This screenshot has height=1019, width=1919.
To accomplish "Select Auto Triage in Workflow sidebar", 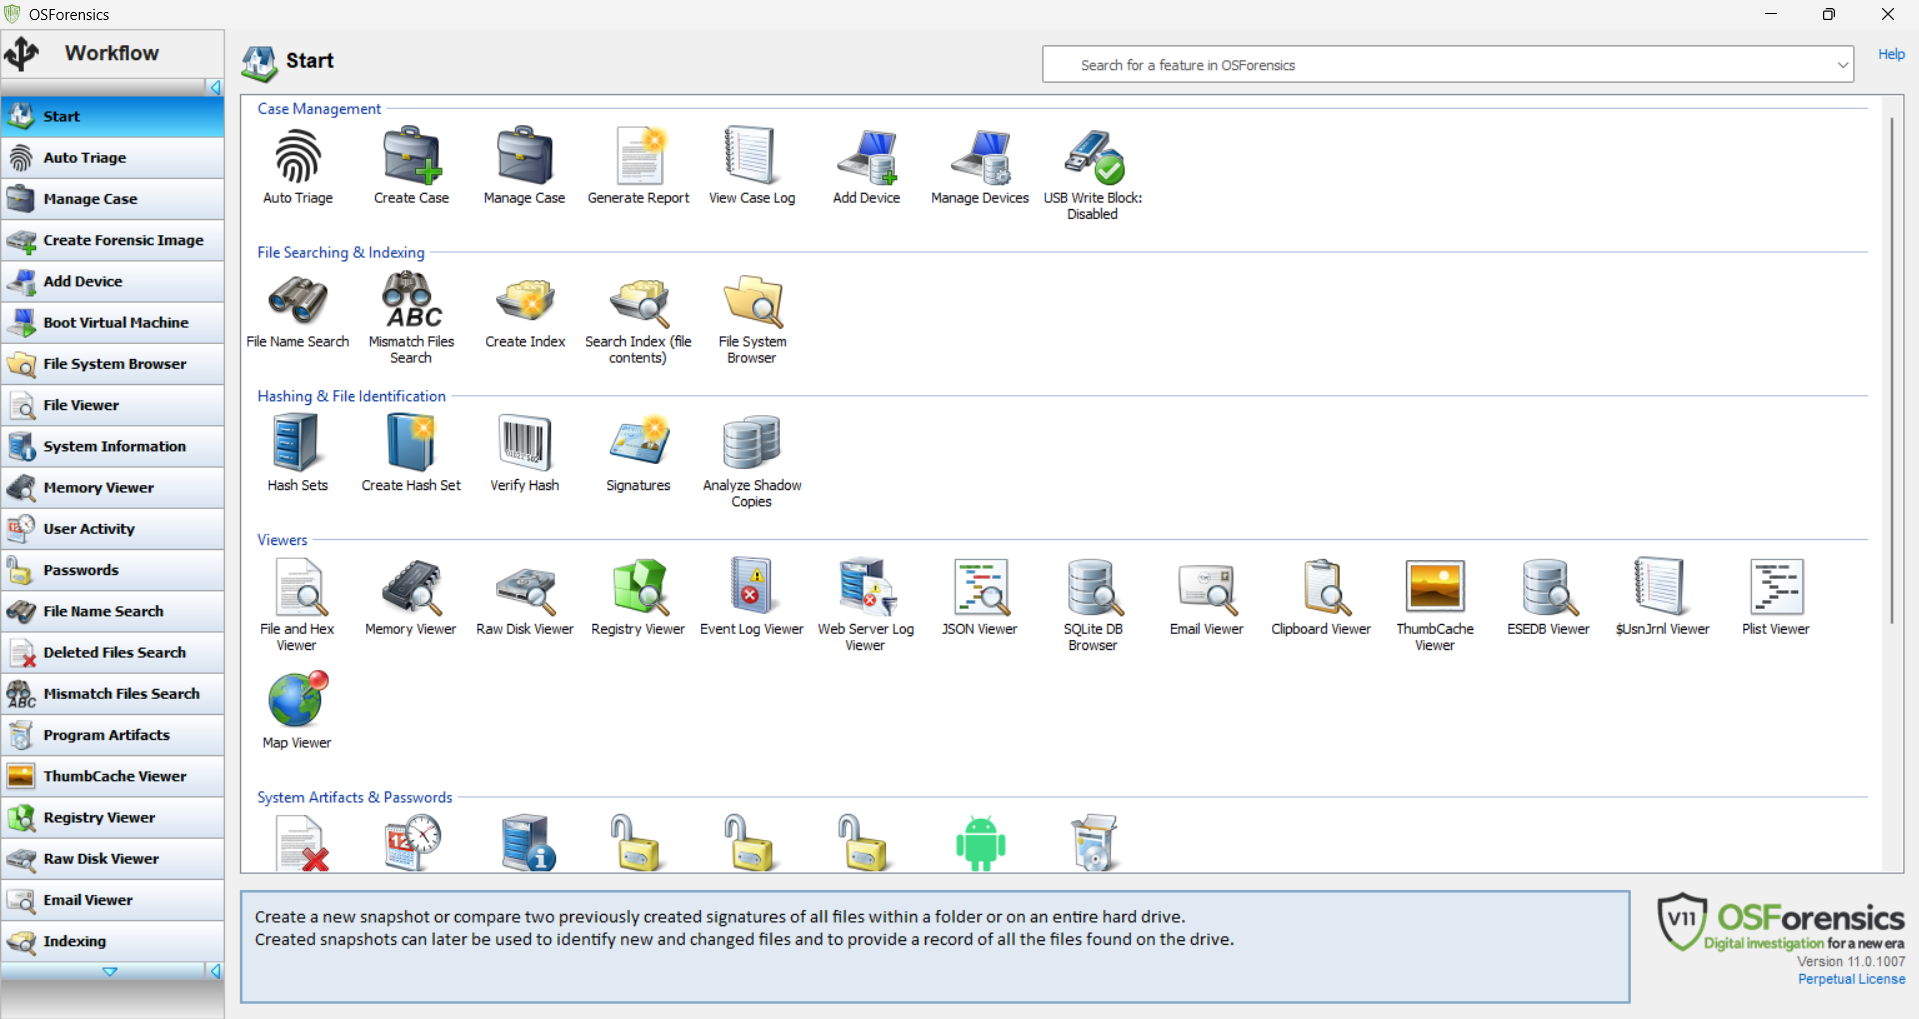I will click(112, 157).
